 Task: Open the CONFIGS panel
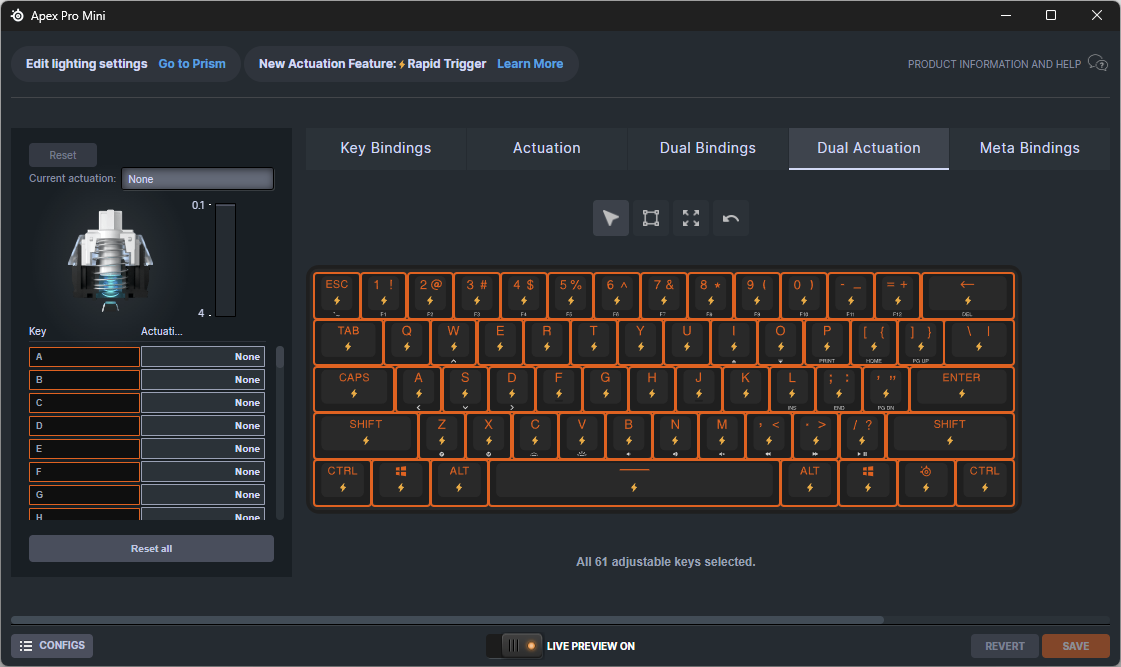click(52, 646)
